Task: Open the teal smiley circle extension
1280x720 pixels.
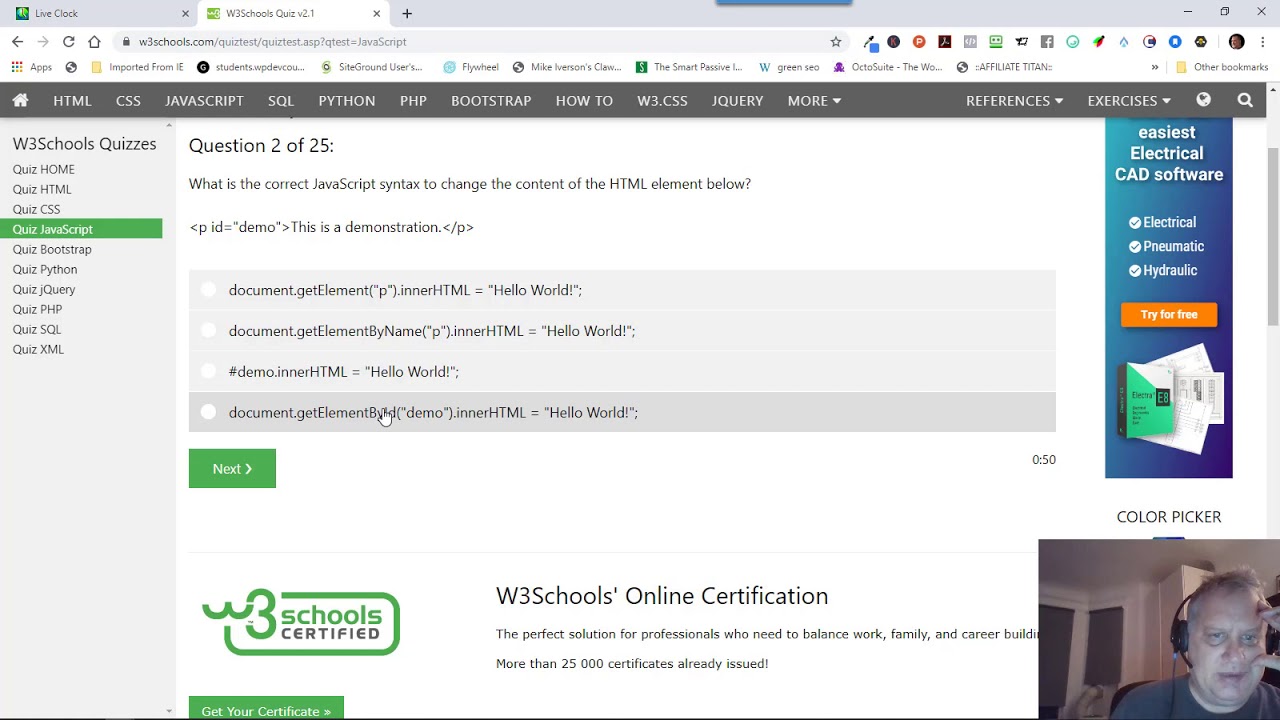Action: [1073, 41]
